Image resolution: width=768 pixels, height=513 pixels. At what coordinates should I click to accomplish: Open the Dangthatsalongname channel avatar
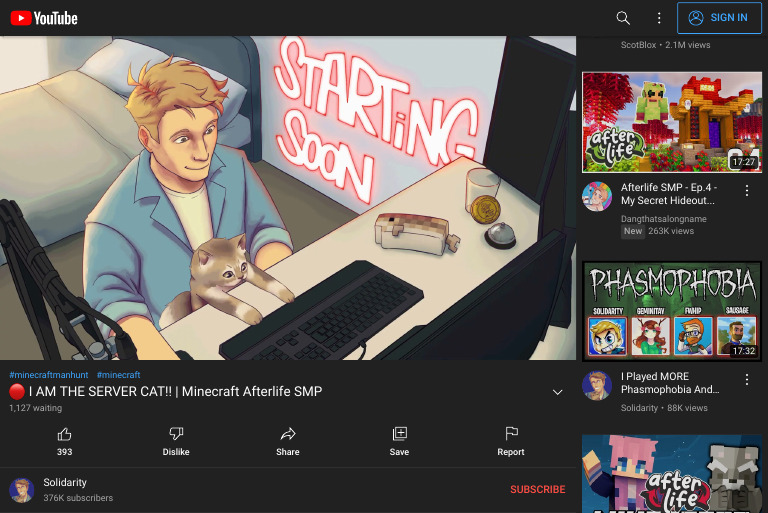coord(597,196)
